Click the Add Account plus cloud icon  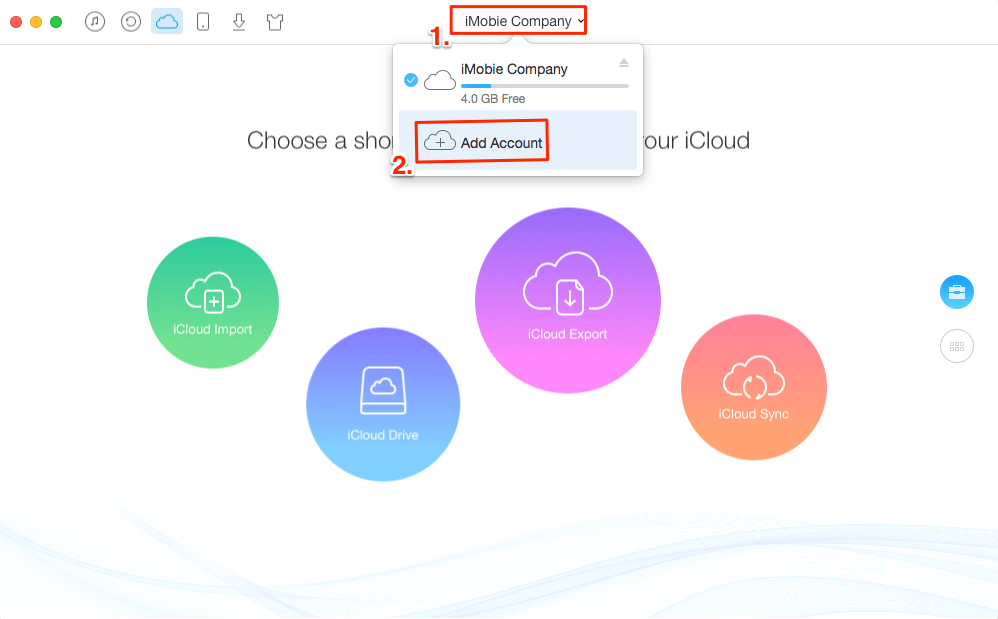[440, 141]
